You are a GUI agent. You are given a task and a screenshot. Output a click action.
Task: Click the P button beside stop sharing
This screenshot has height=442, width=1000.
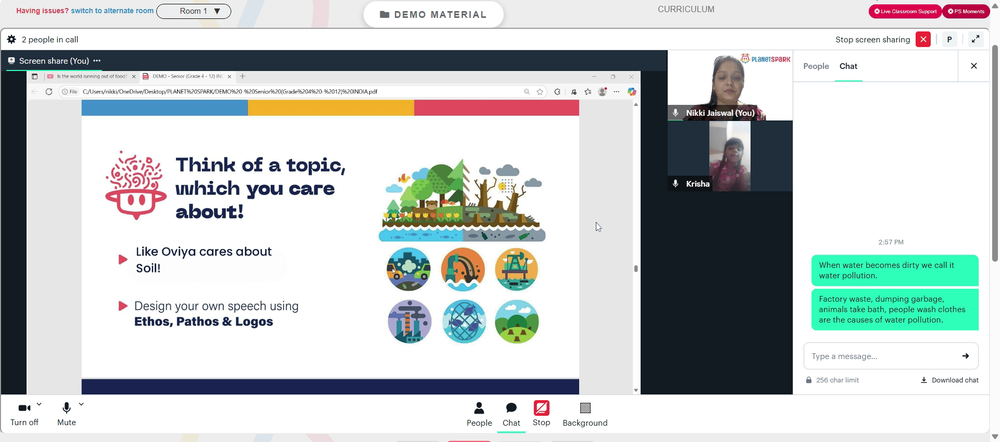pos(949,40)
